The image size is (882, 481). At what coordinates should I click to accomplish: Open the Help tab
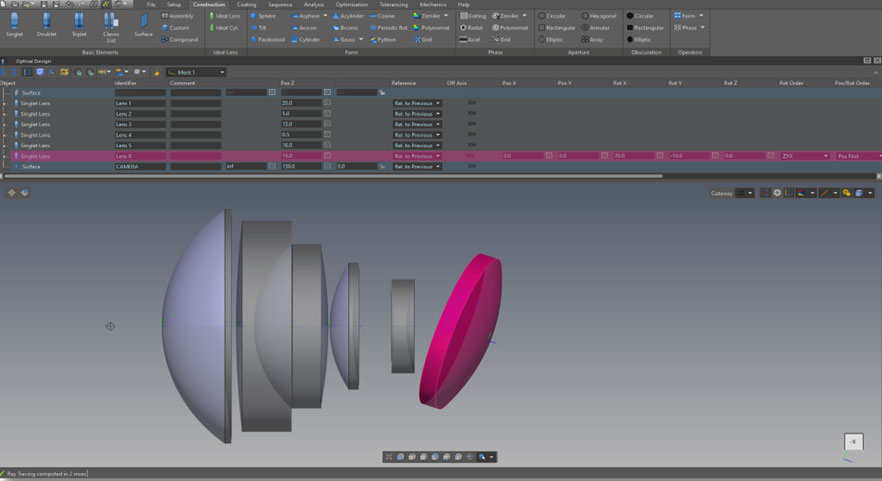tap(464, 5)
